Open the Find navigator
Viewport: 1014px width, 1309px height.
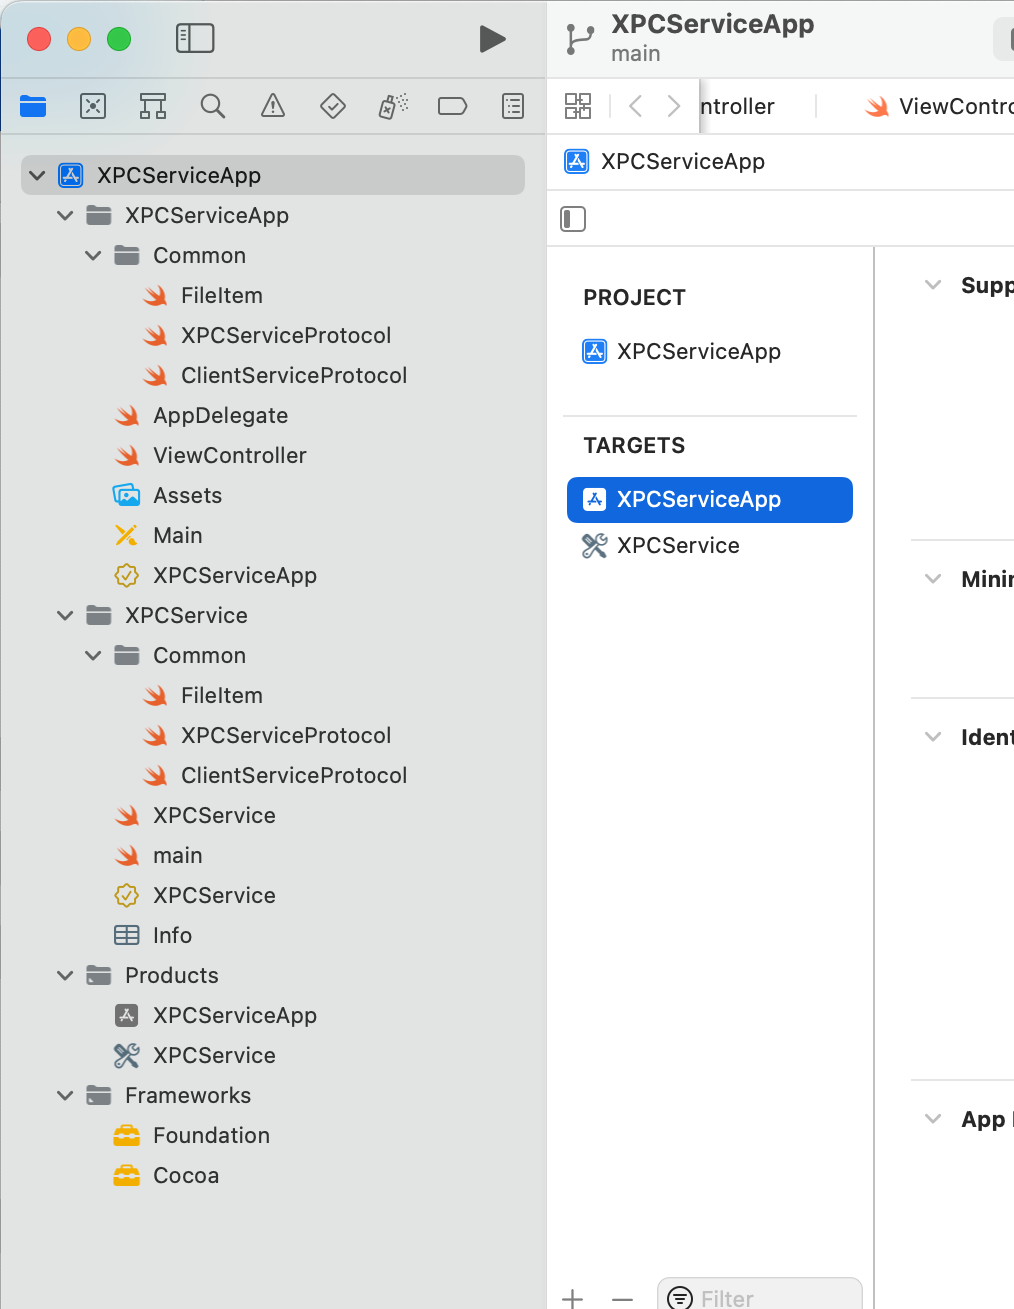[213, 106]
